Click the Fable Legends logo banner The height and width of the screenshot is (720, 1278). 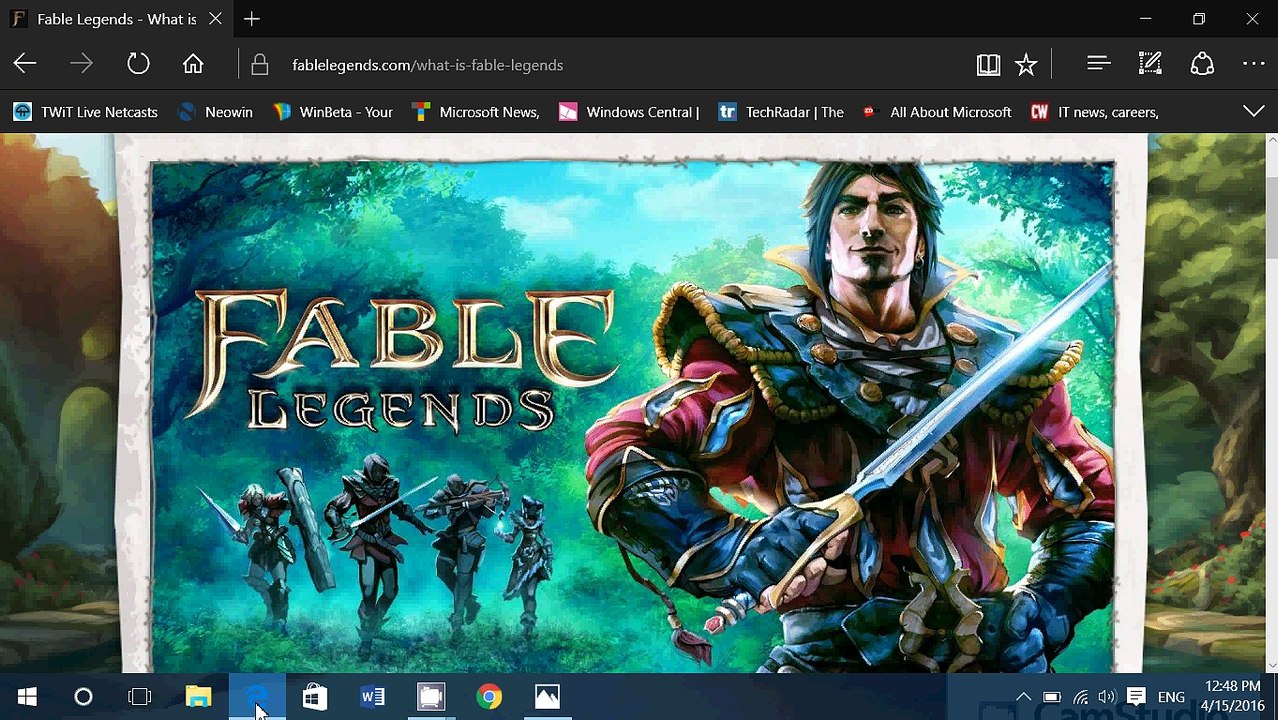pos(405,360)
